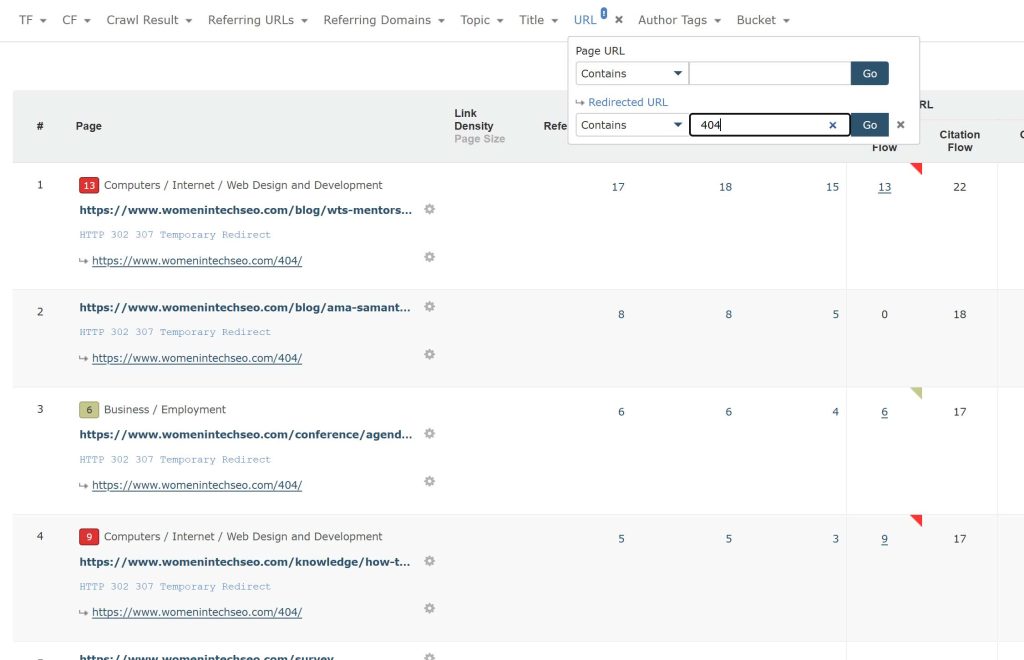Image resolution: width=1024 pixels, height=660 pixels.
Task: Open settings gear for conference/agend page URL
Action: tap(429, 433)
